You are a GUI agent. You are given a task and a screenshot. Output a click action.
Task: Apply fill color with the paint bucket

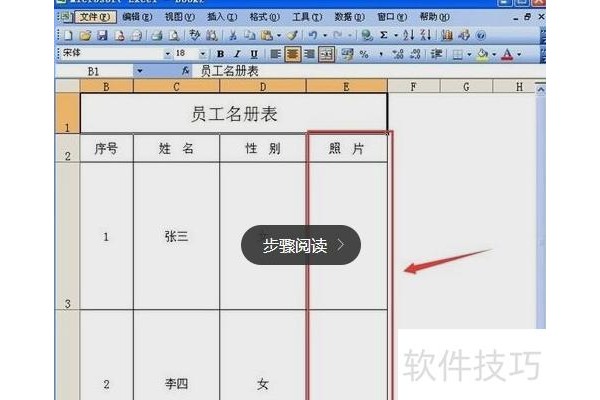pyautogui.click(x=483, y=55)
